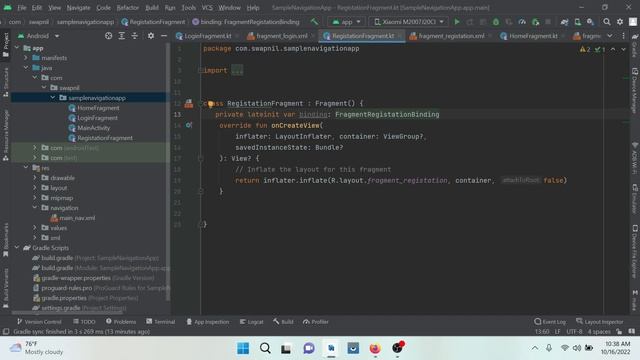
Task: Open the recent tabs options vertical dots
Action: (x=623, y=36)
